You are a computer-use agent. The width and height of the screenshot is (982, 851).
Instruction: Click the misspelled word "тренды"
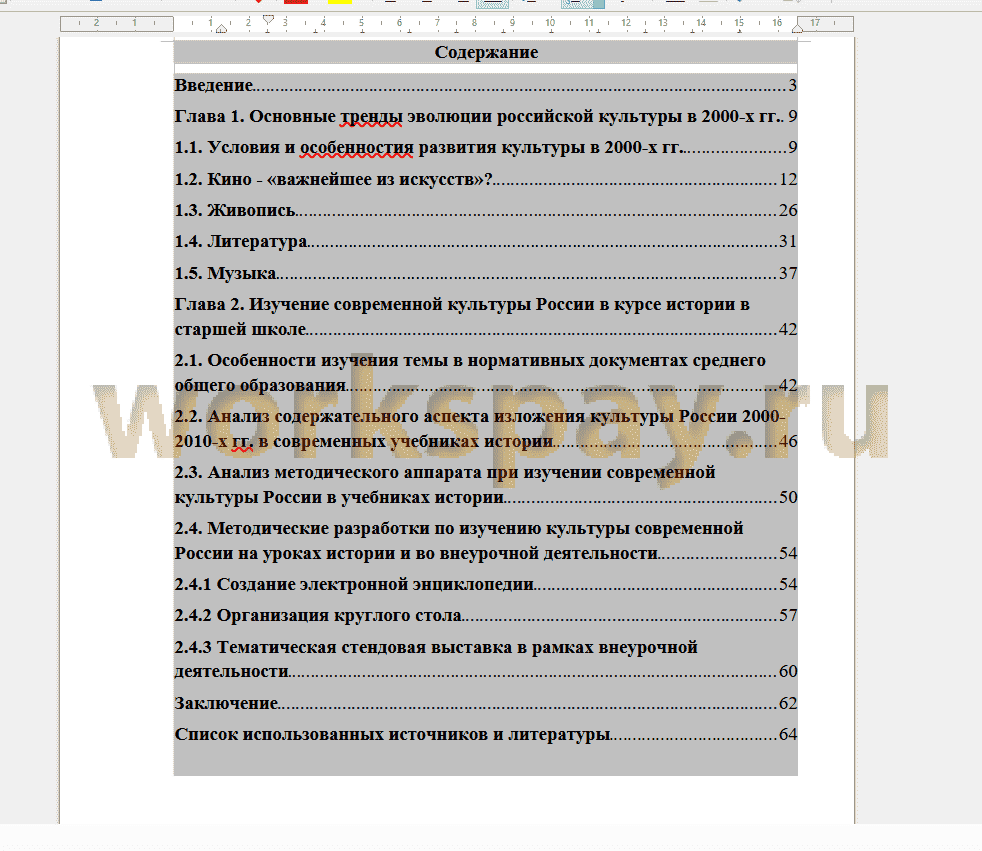pos(371,116)
